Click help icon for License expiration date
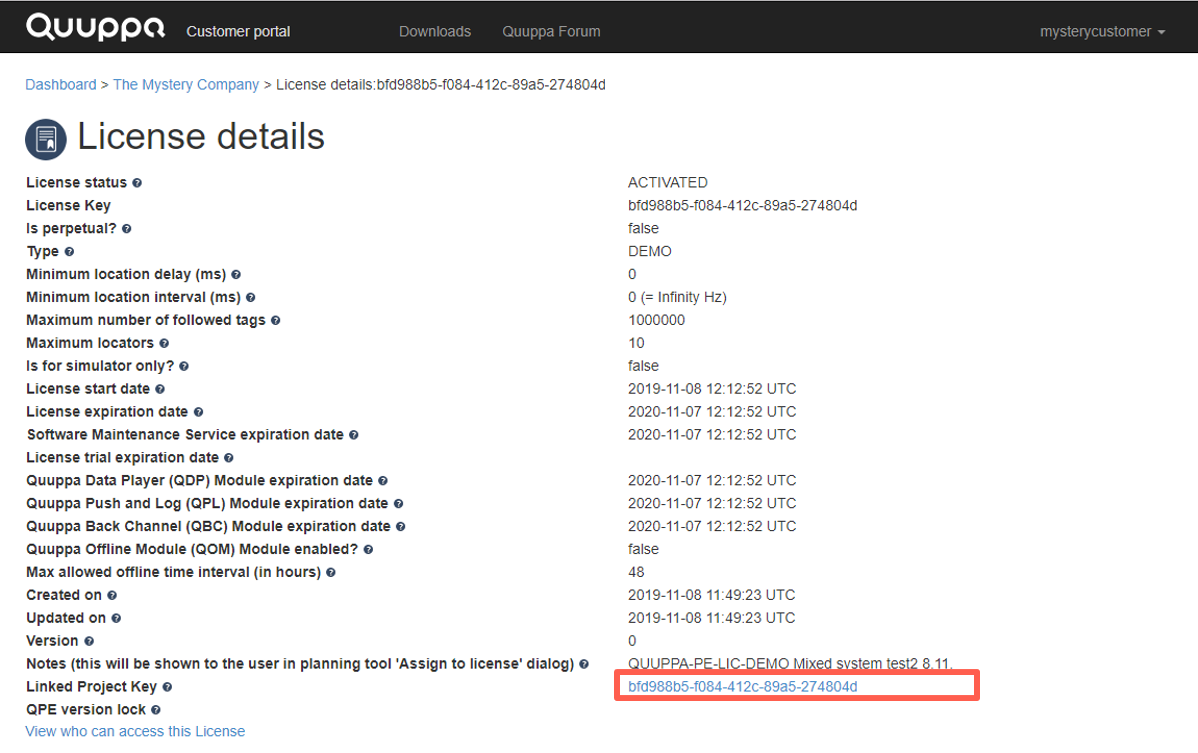Screen dimensions: 1198x753 click(199, 412)
